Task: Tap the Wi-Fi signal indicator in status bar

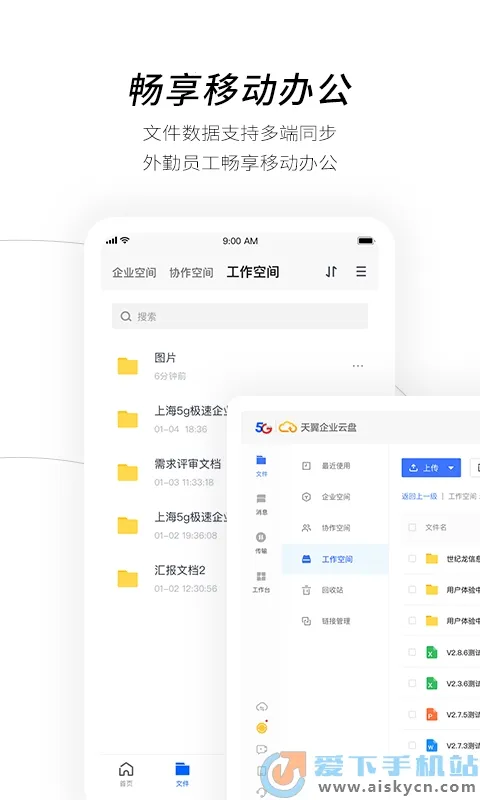Action: 125,240
